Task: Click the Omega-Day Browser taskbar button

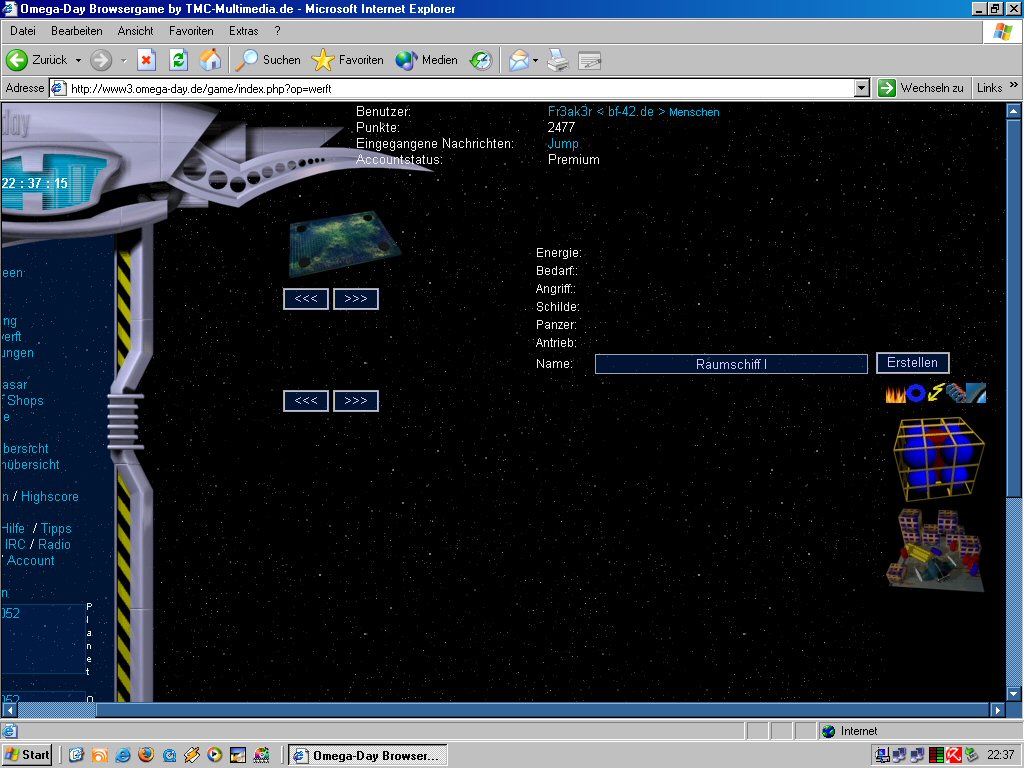Action: (x=368, y=756)
